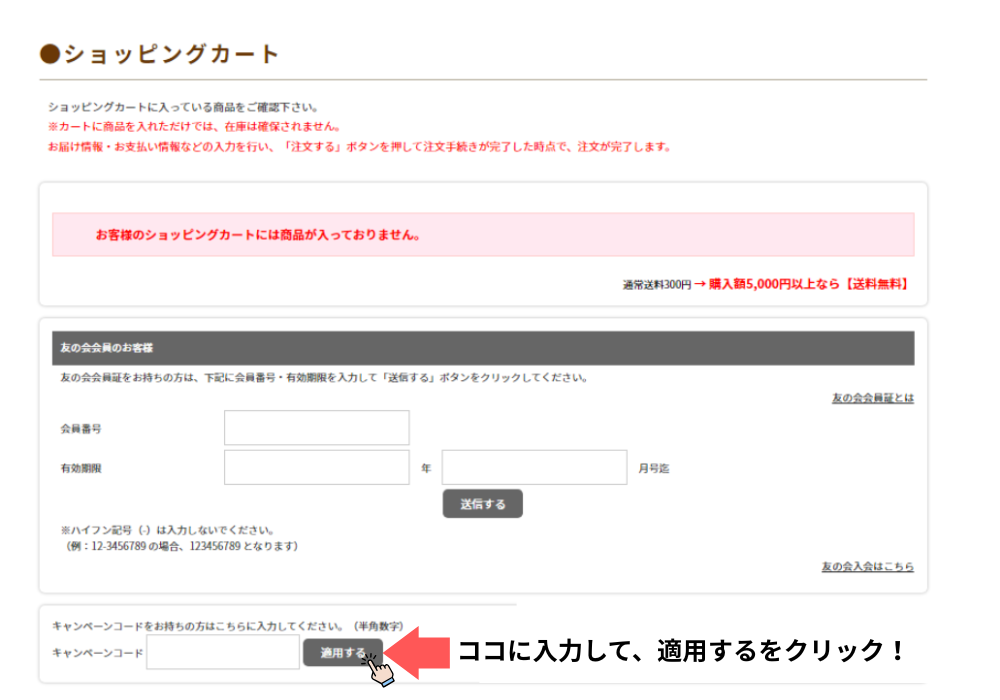1000x700 pixels.
Task: Click the 有効期限 field label
Action: click(81, 468)
